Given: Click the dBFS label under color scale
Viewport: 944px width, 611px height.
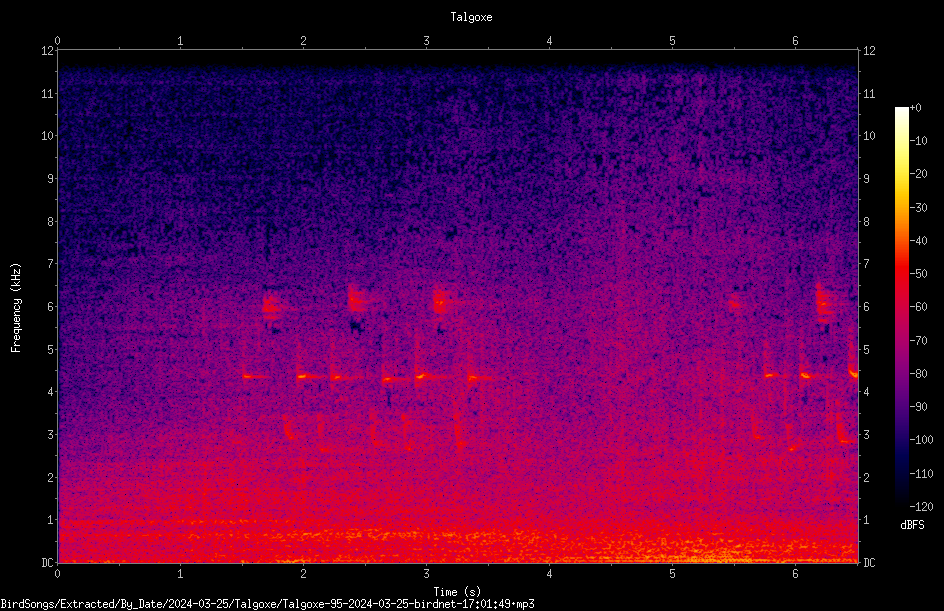Looking at the screenshot, I should click(912, 525).
